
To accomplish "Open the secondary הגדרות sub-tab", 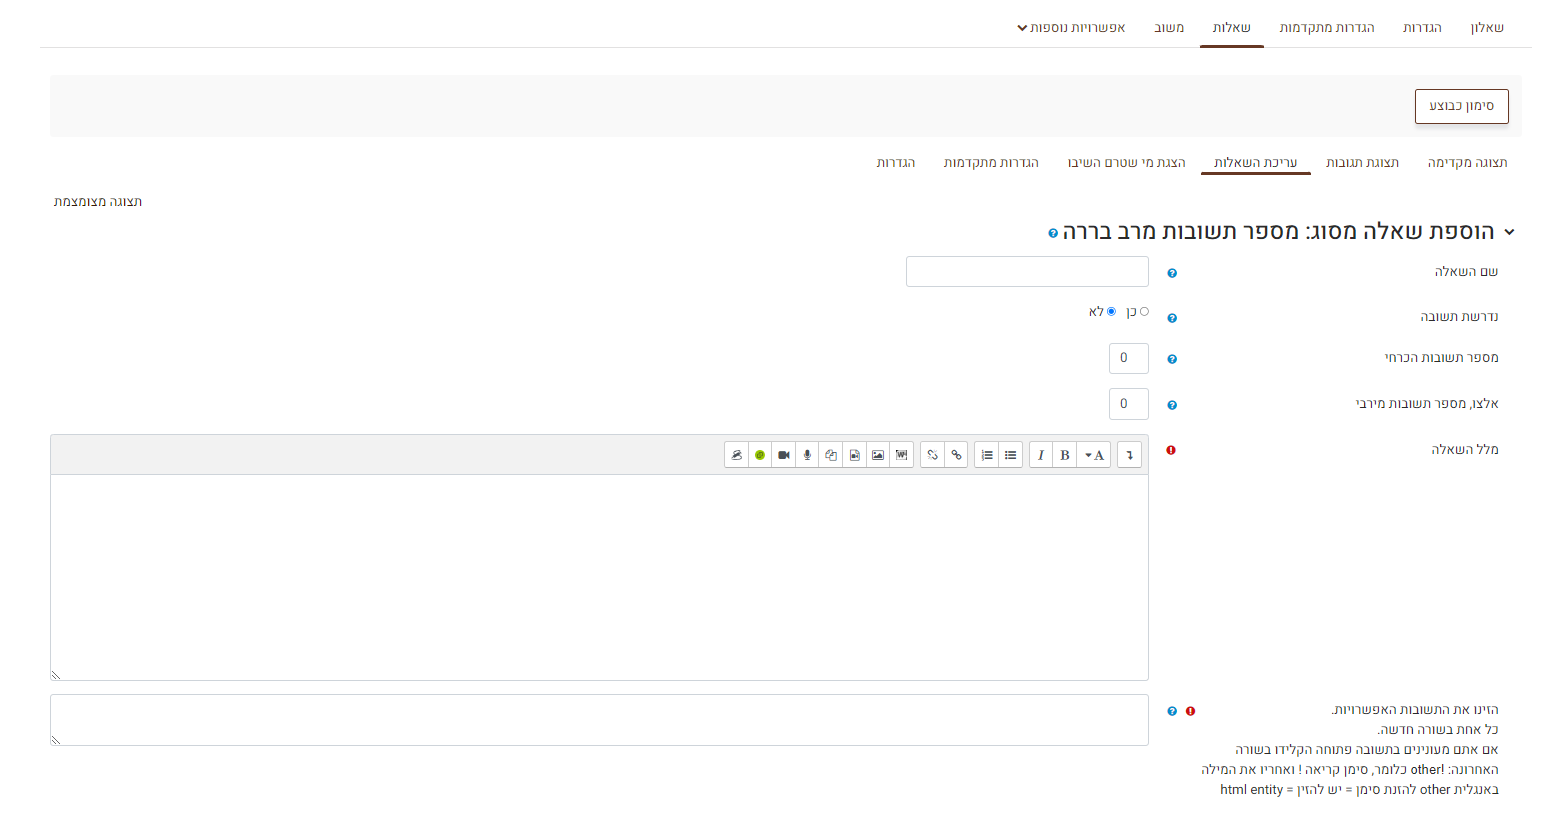I will tap(896, 163).
